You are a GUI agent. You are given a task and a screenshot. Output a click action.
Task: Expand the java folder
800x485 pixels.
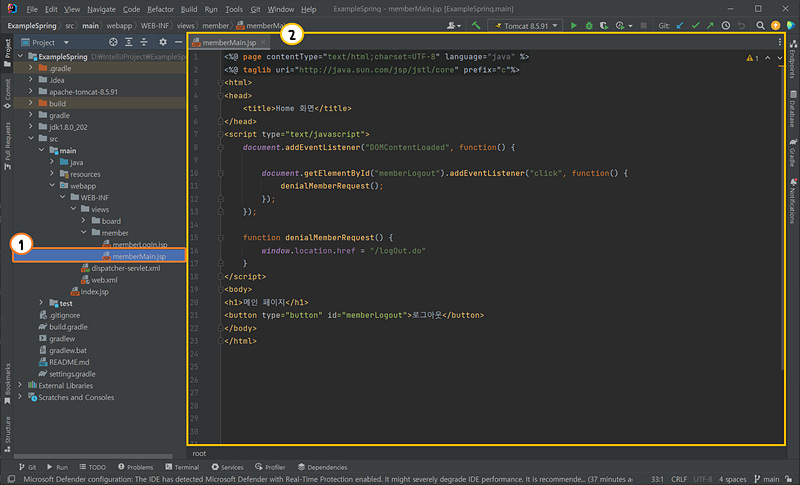[52, 162]
